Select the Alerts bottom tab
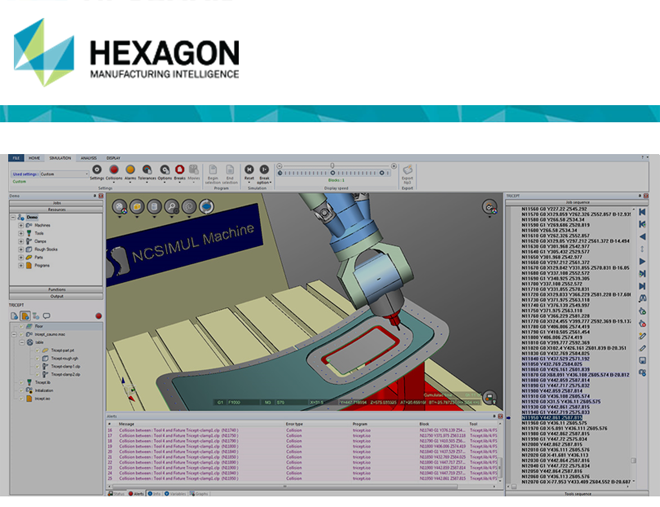 pyautogui.click(x=136, y=494)
